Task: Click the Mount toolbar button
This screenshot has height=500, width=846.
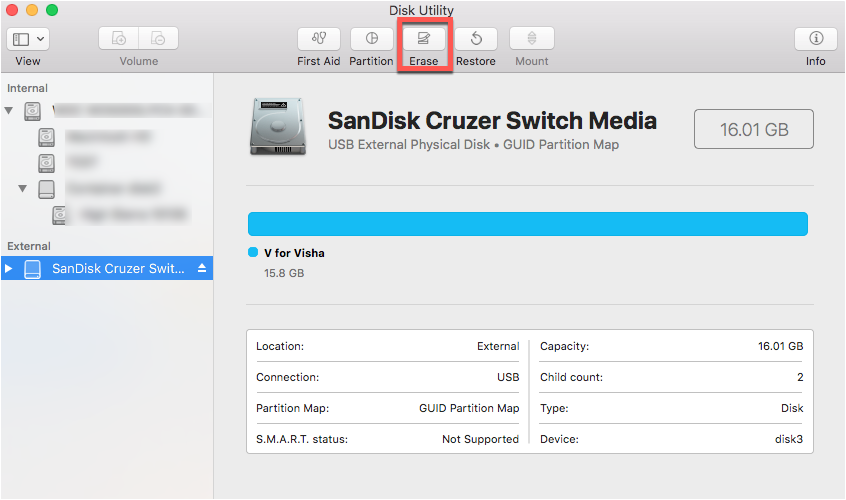Action: click(x=531, y=38)
